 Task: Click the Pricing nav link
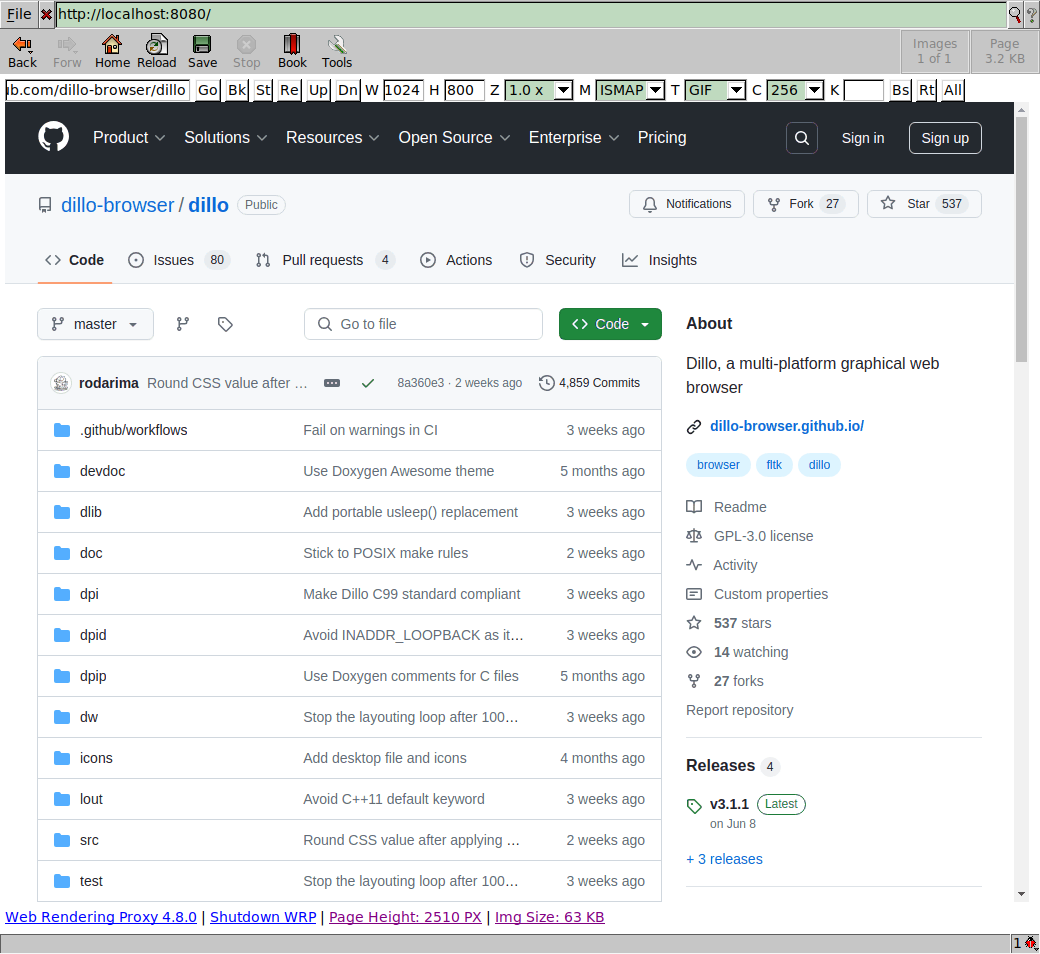pyautogui.click(x=662, y=137)
